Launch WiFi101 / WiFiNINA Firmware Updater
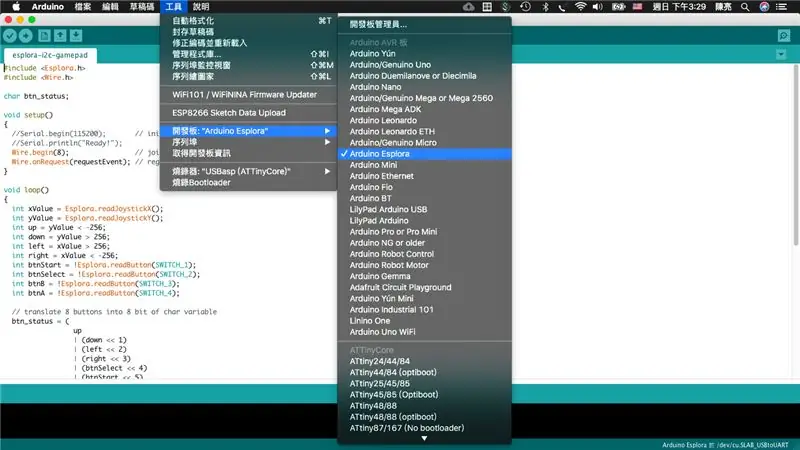 coord(248,95)
